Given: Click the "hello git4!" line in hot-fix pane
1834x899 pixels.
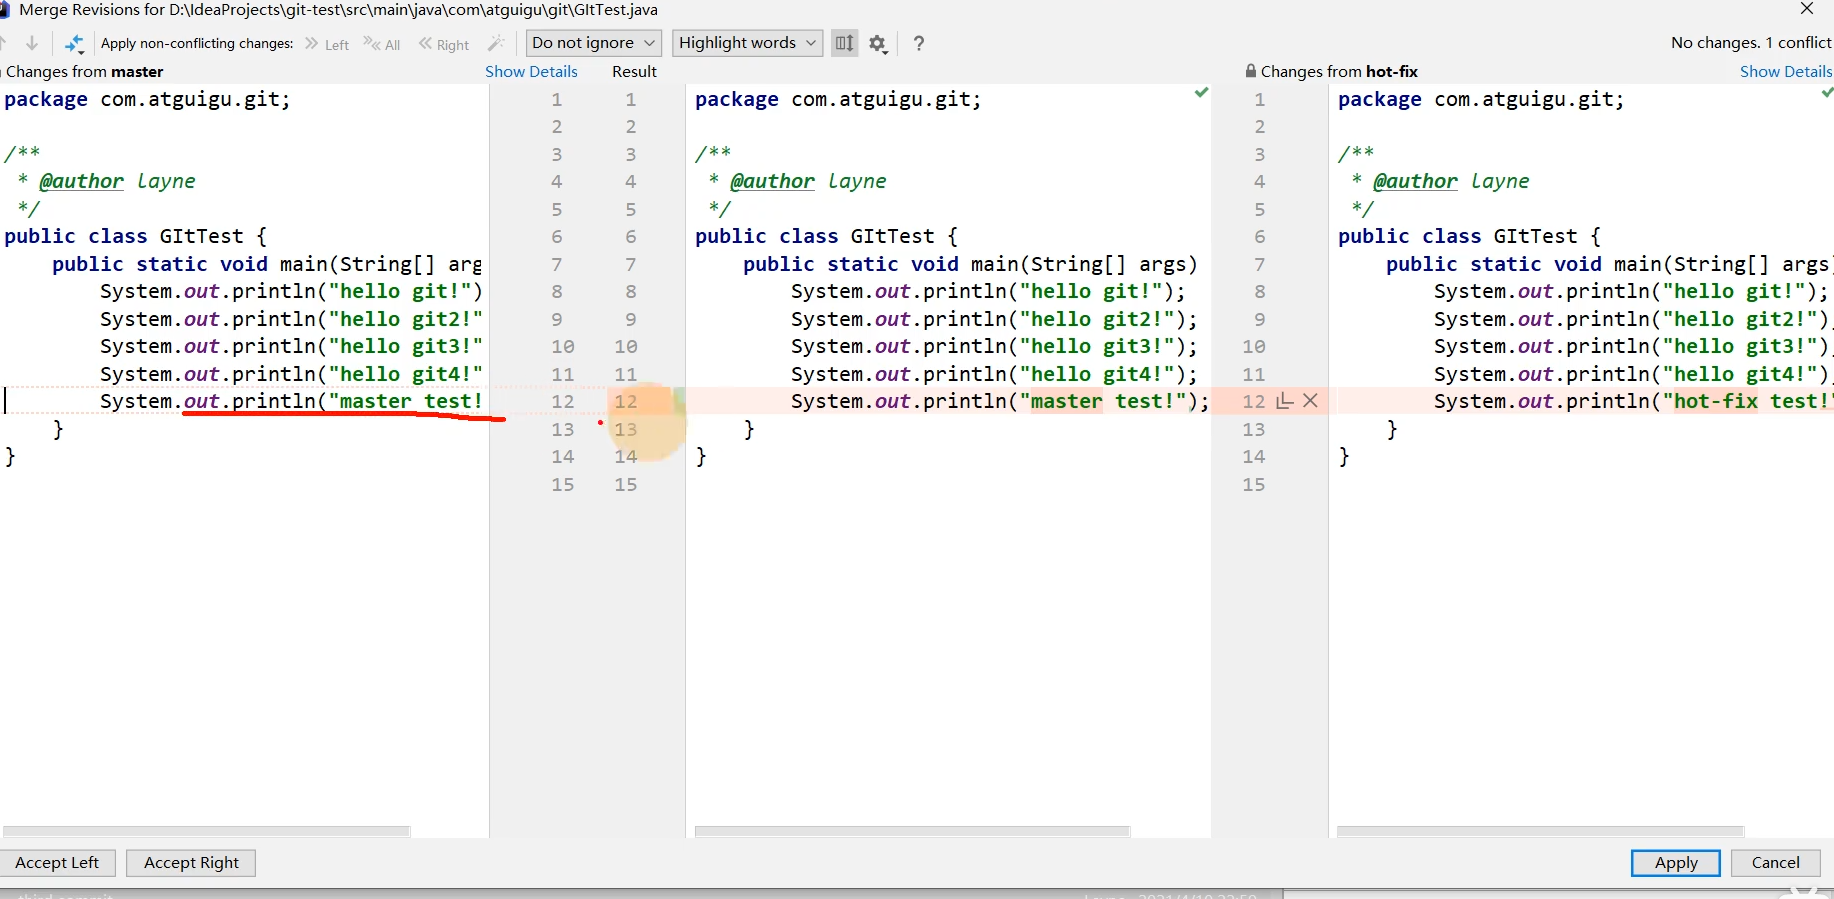Looking at the screenshot, I should click(1631, 374).
